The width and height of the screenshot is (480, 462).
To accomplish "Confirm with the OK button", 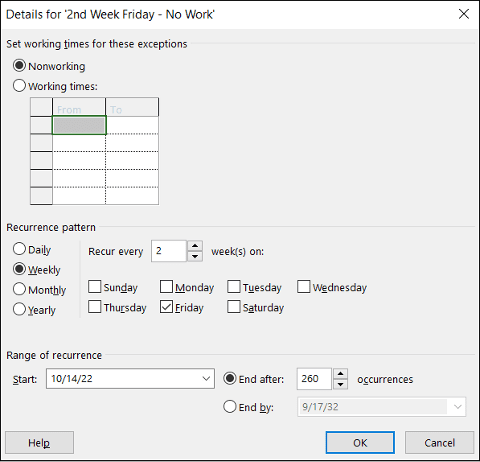I will coord(360,443).
